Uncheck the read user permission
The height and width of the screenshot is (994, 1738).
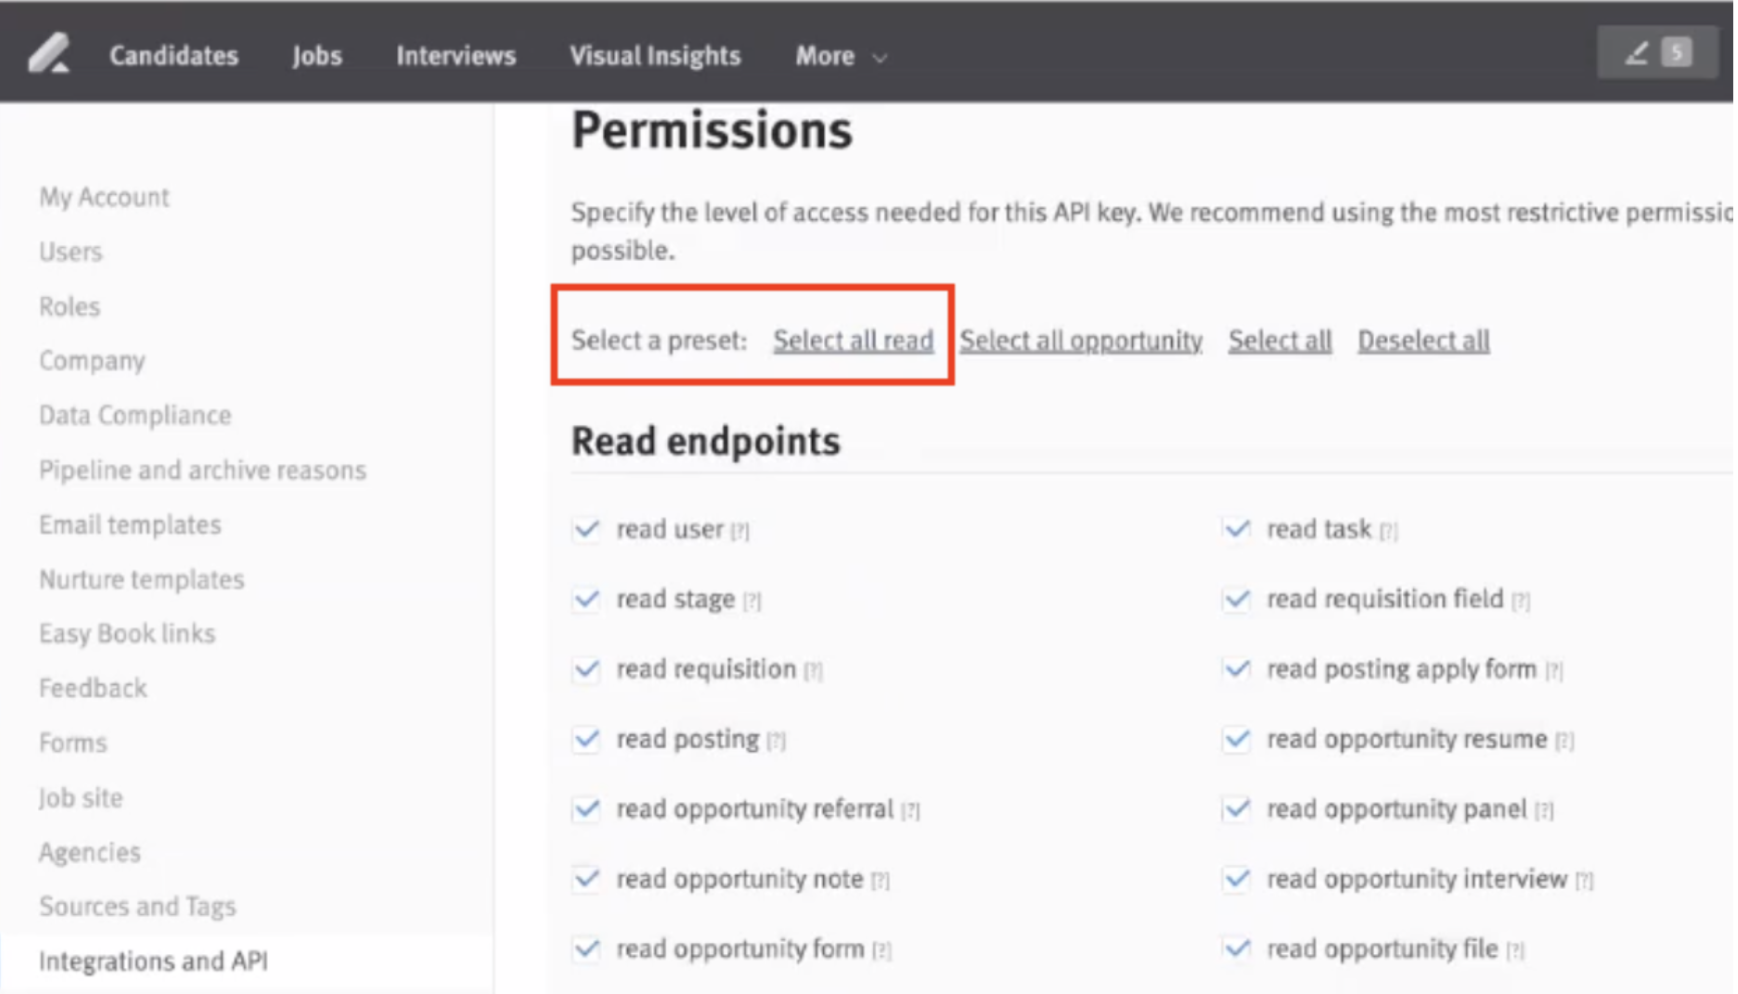(x=586, y=530)
